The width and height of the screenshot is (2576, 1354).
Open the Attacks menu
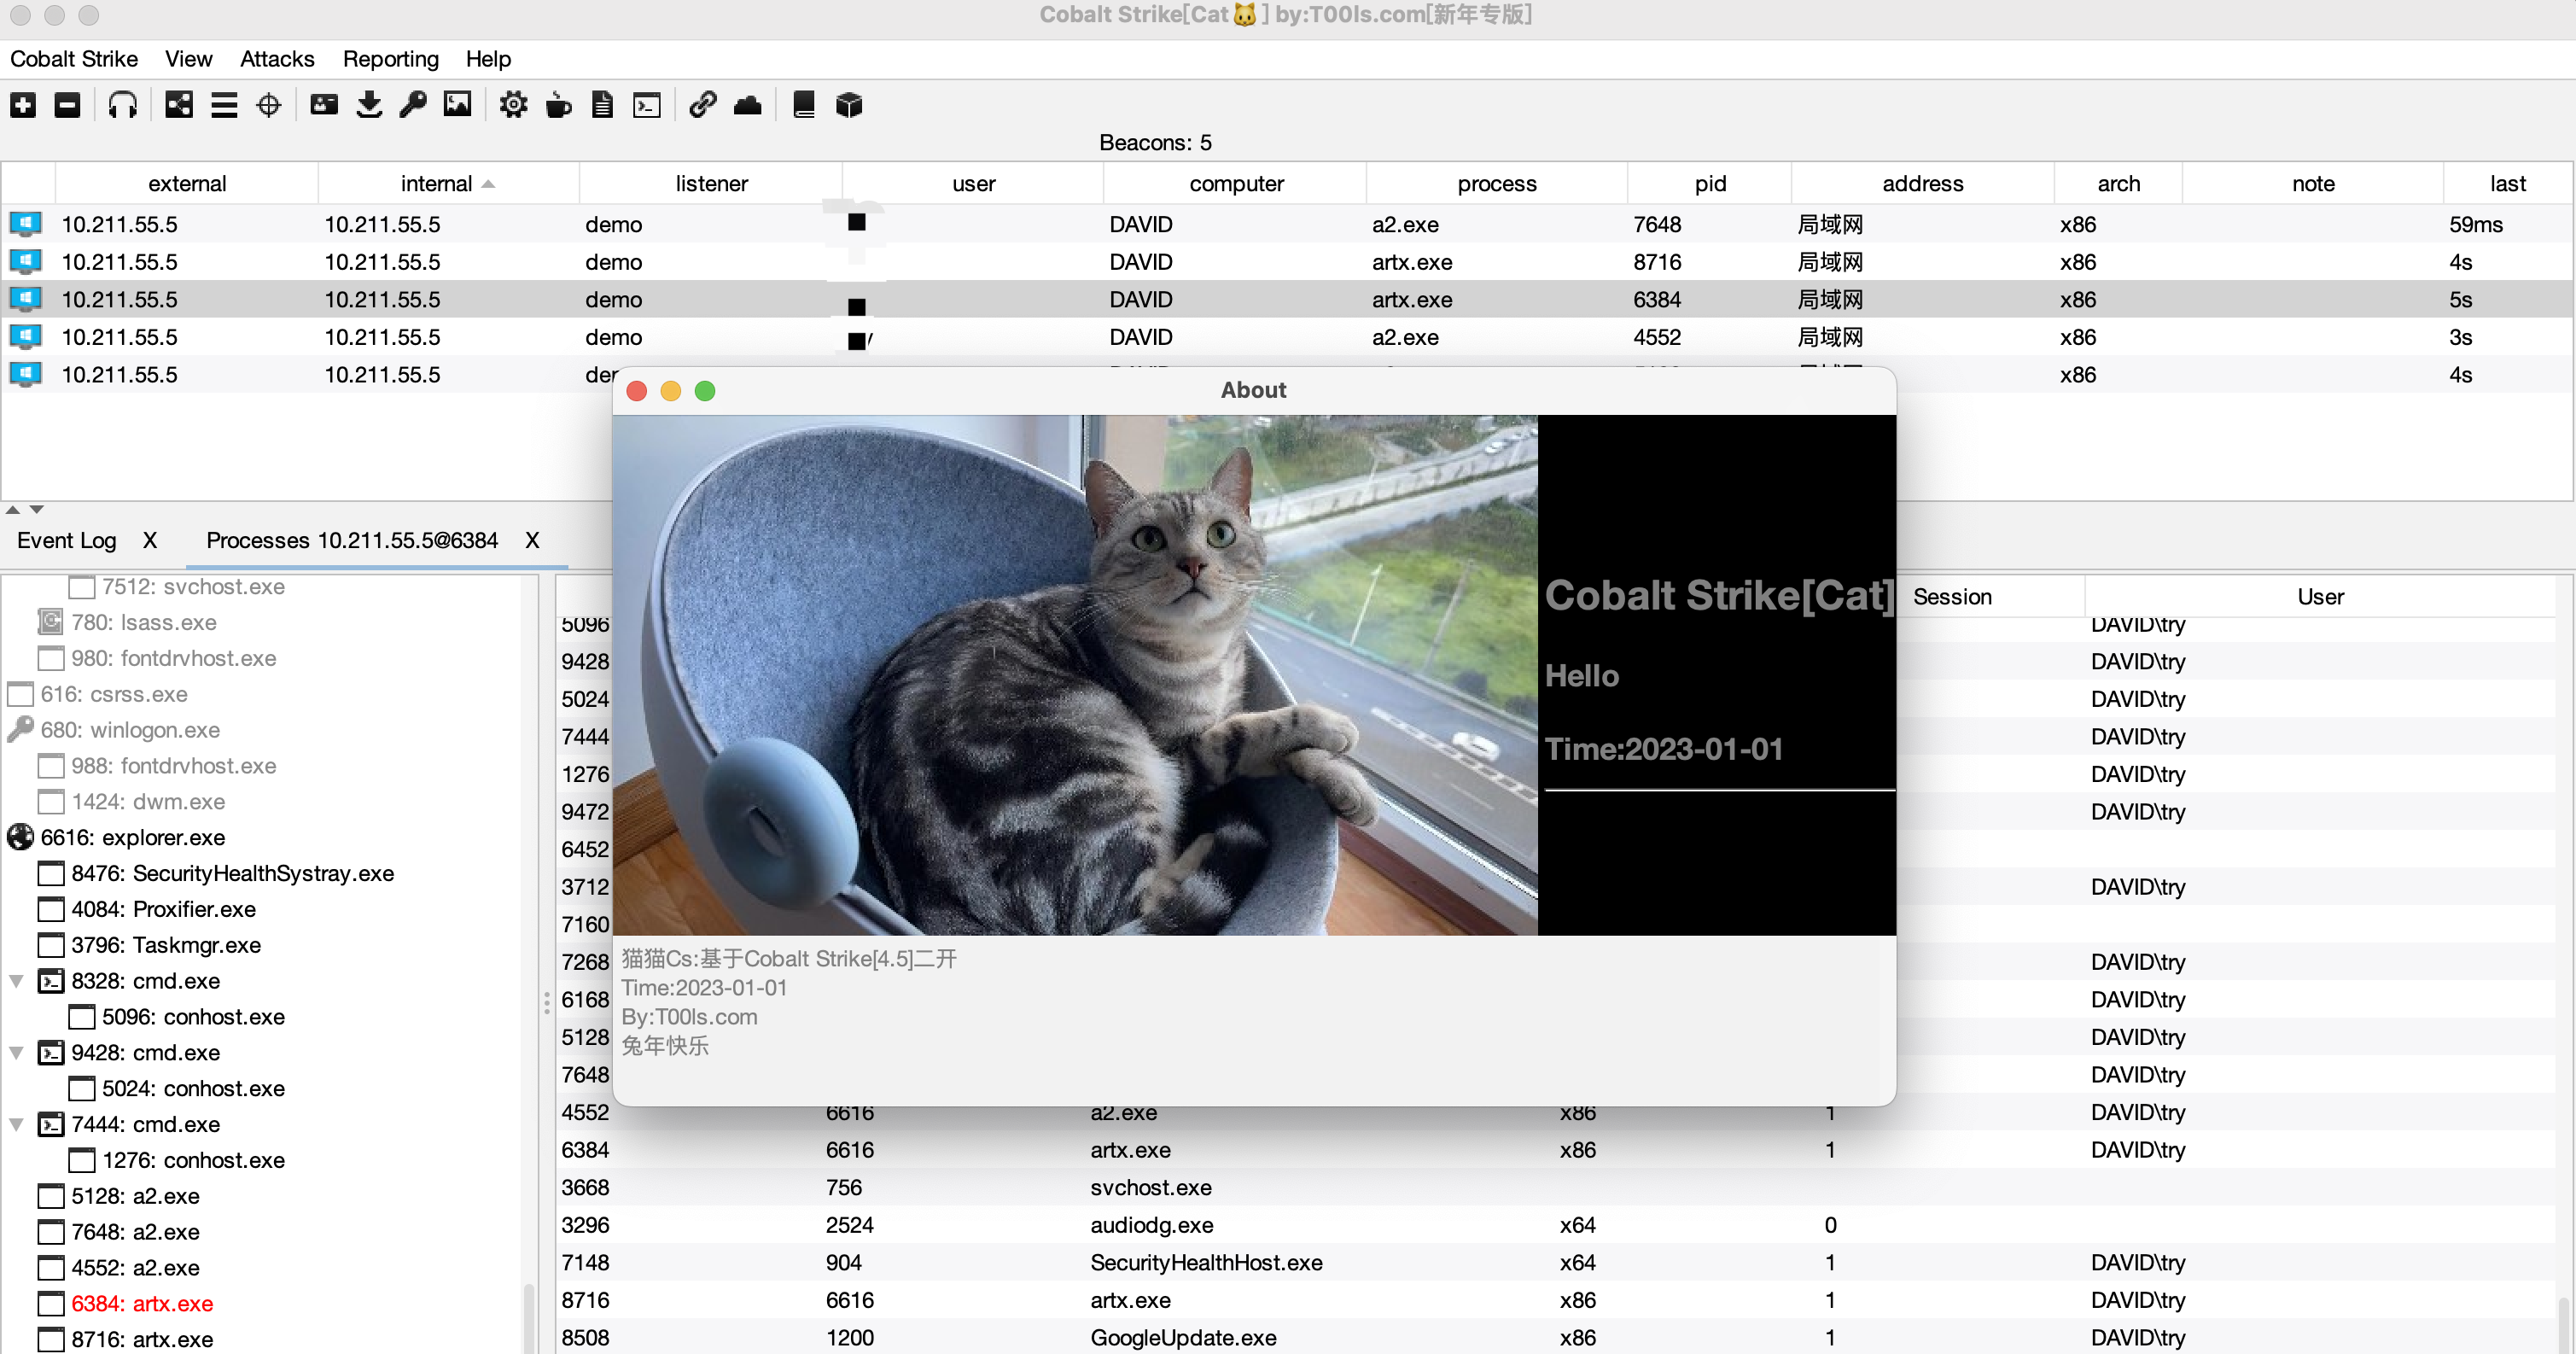[x=277, y=59]
